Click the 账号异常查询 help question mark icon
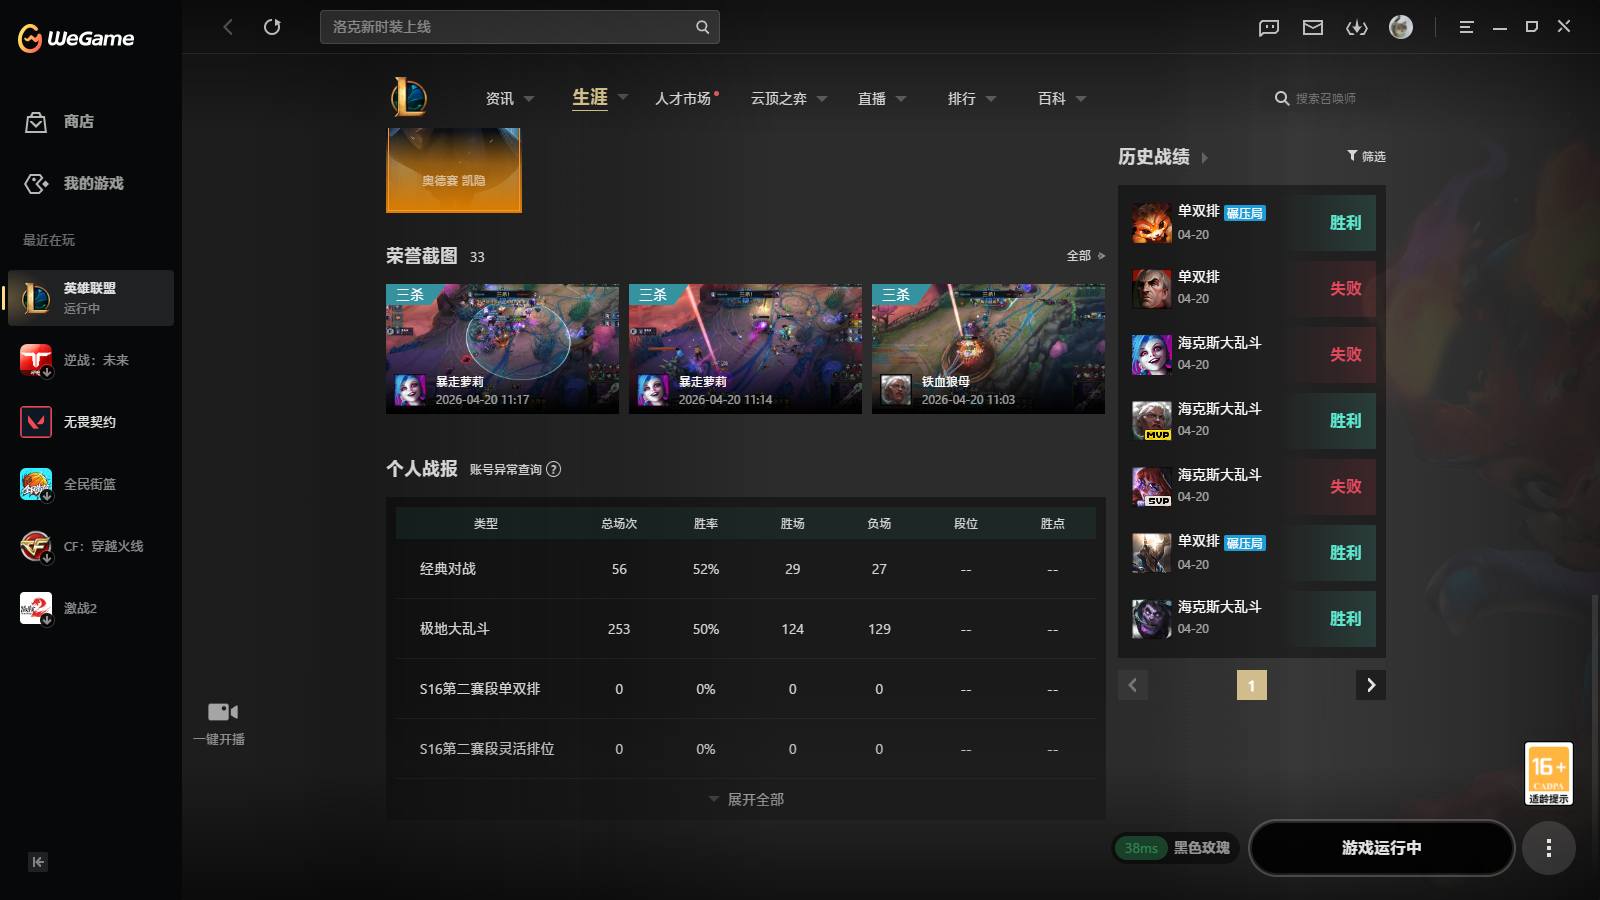The image size is (1600, 900). (x=554, y=469)
